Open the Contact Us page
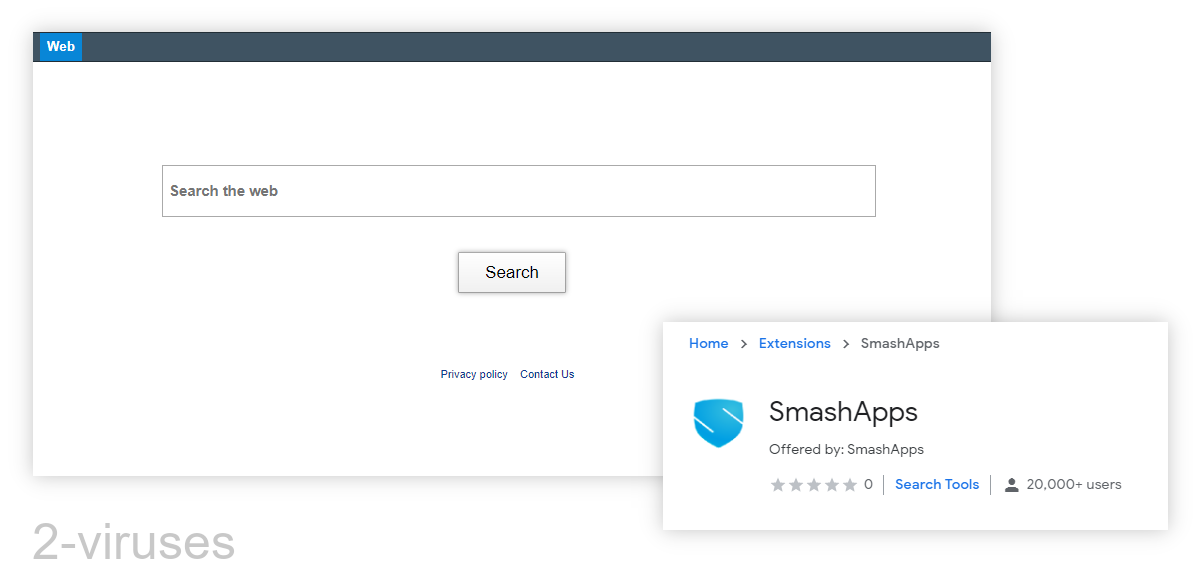Image resolution: width=1200 pixels, height=581 pixels. (547, 374)
